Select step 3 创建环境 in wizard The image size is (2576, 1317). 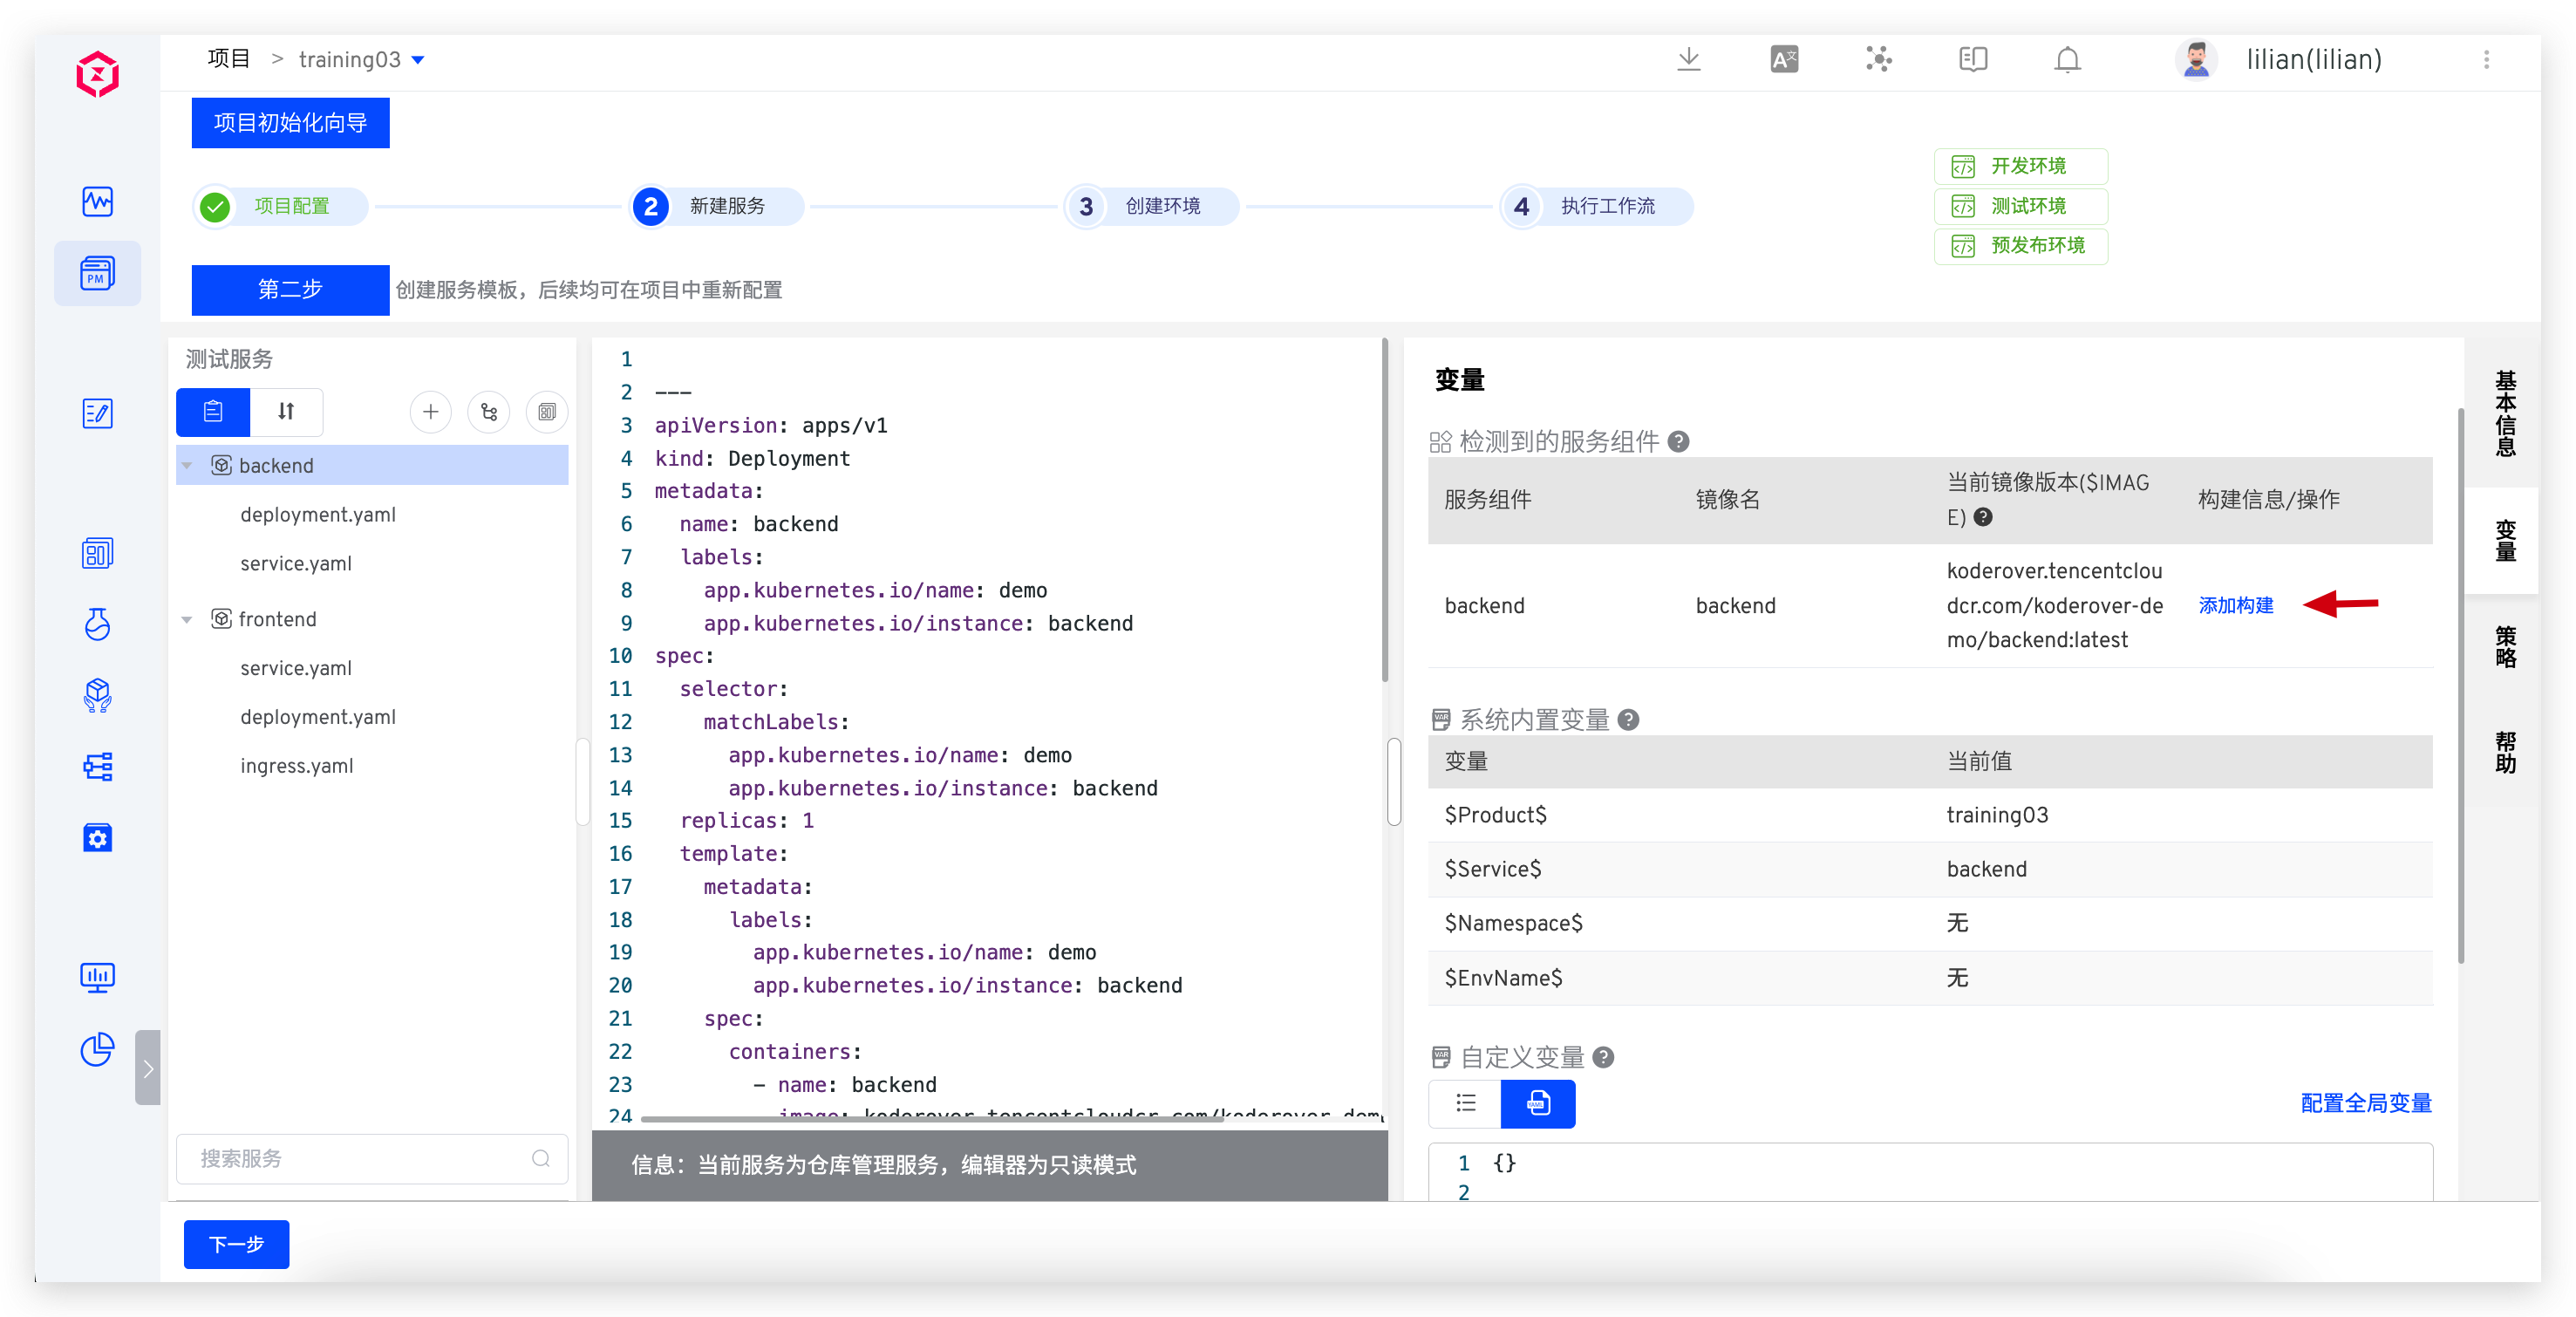pos(1152,206)
